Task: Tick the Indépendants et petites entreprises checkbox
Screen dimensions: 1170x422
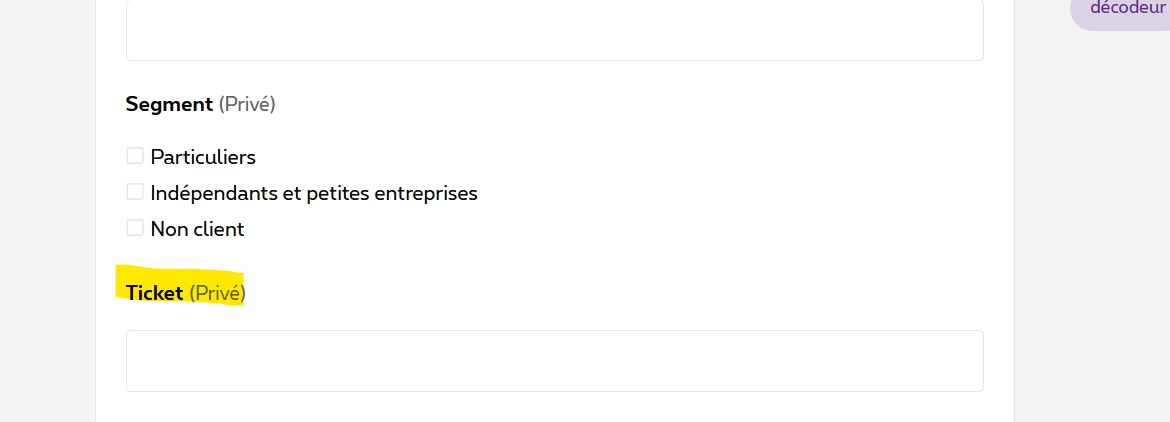Action: tap(135, 192)
